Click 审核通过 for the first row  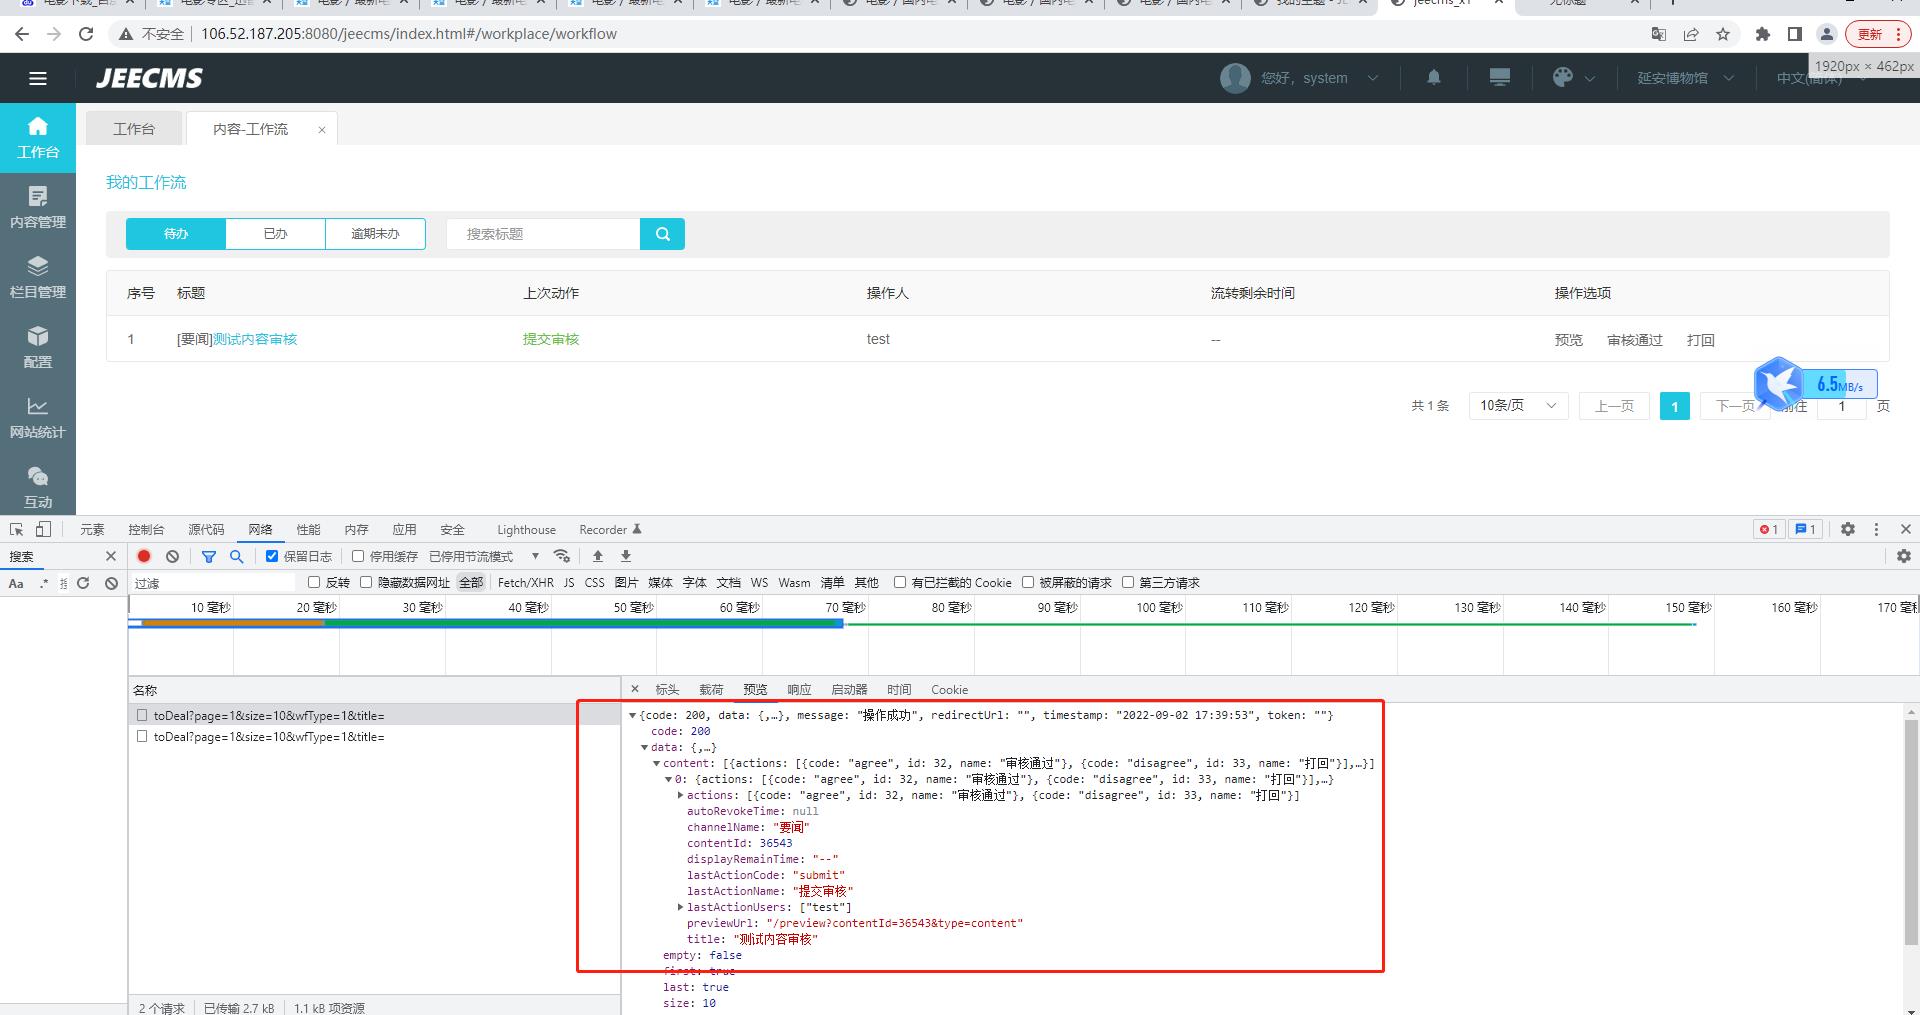click(x=1634, y=340)
